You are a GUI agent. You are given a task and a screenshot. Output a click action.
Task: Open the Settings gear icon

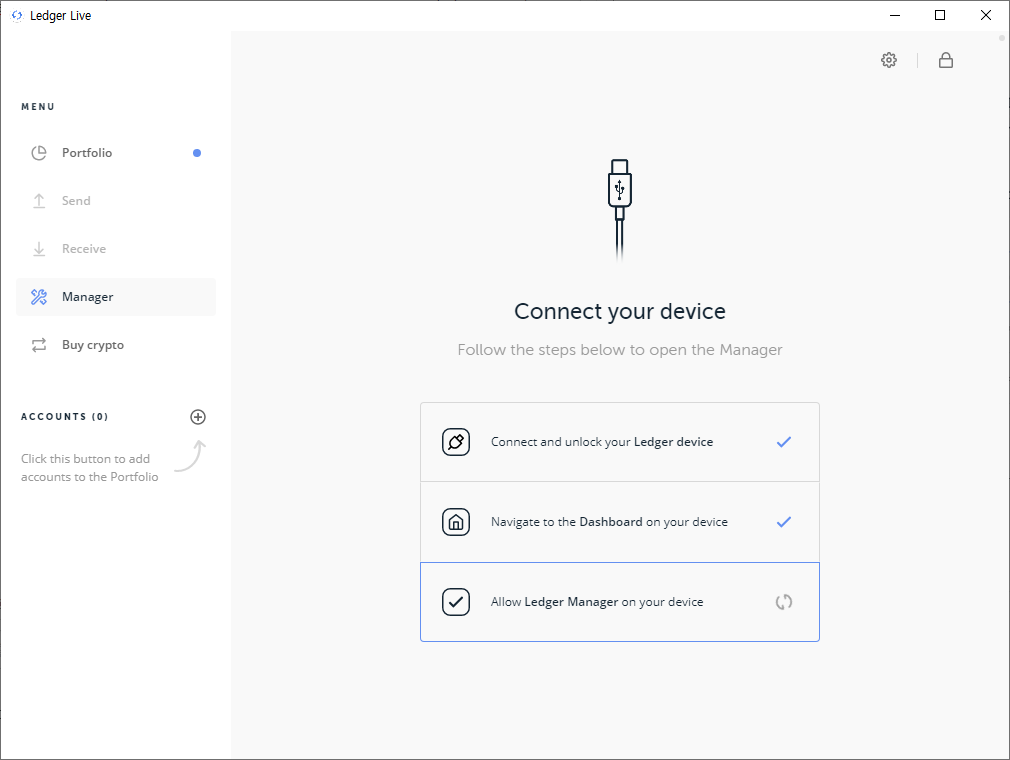click(x=889, y=60)
